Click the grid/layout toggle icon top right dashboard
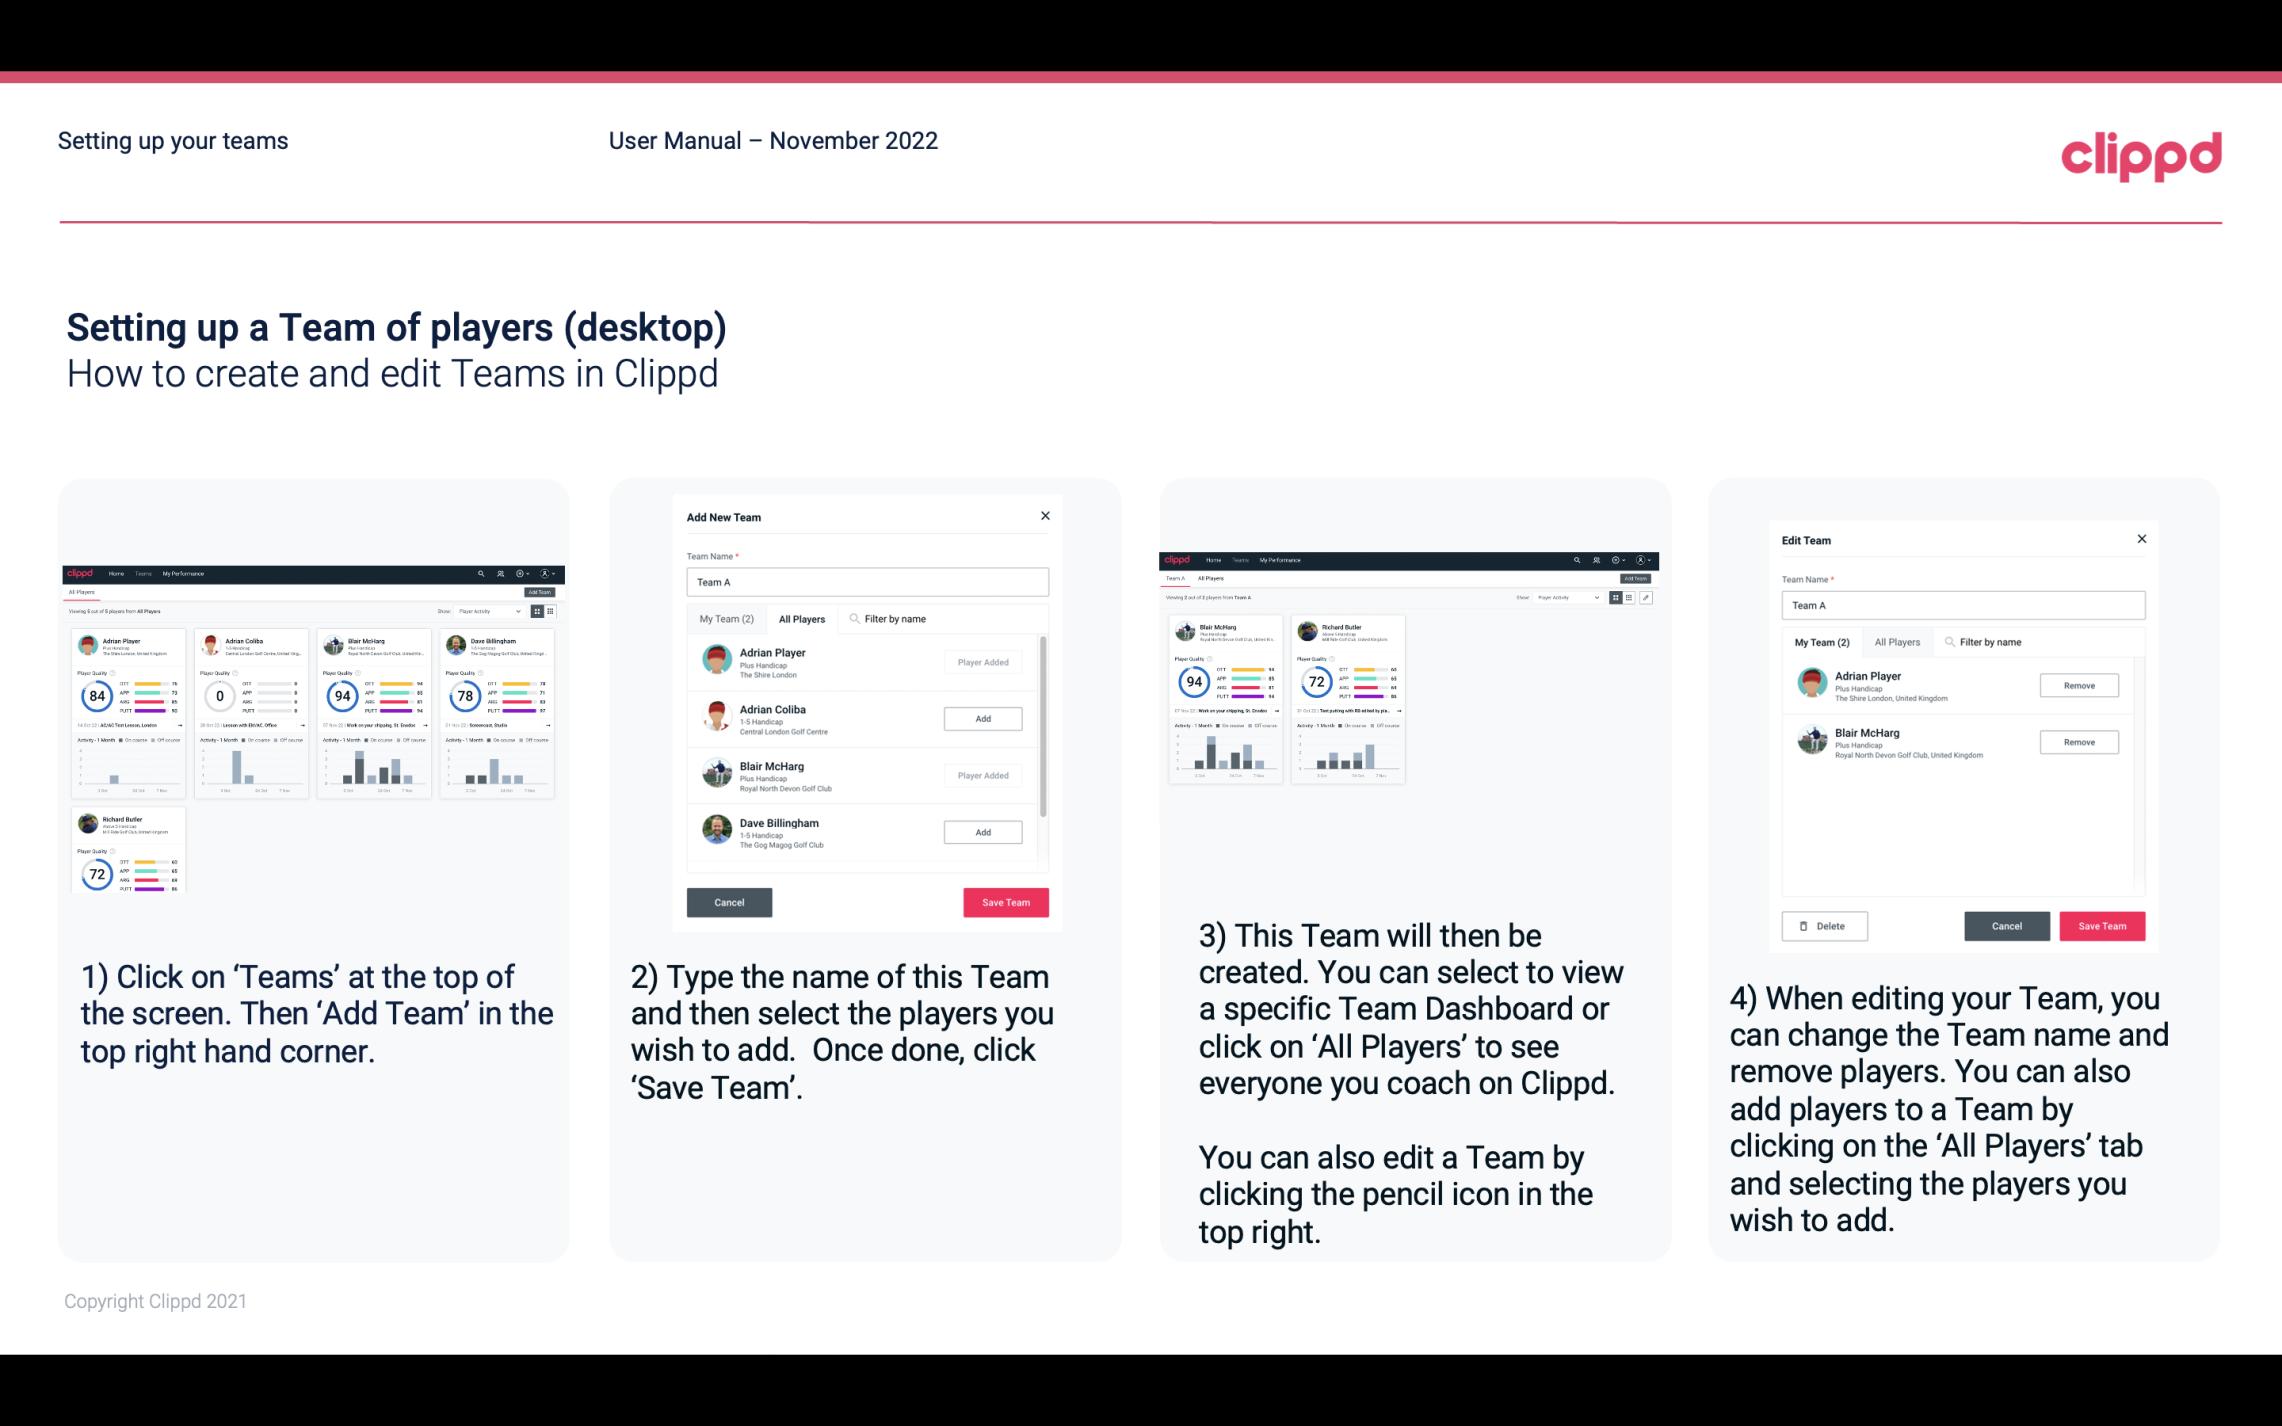This screenshot has width=2282, height=1426. pyautogui.click(x=1615, y=598)
